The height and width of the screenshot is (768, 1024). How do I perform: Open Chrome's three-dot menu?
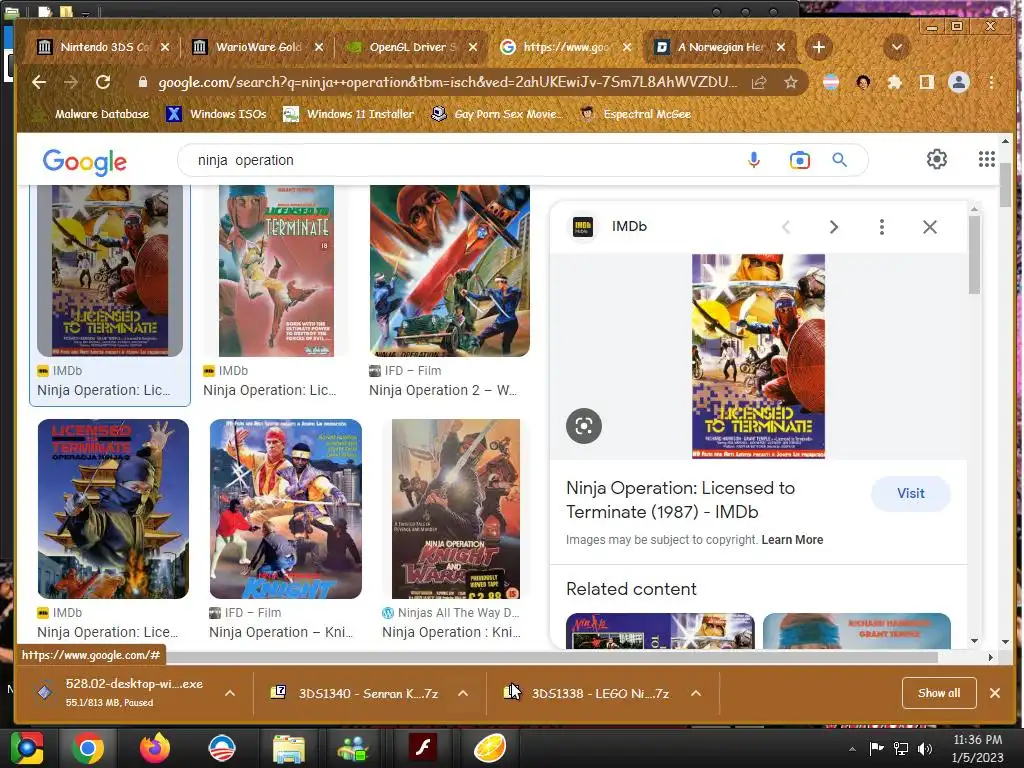(991, 82)
